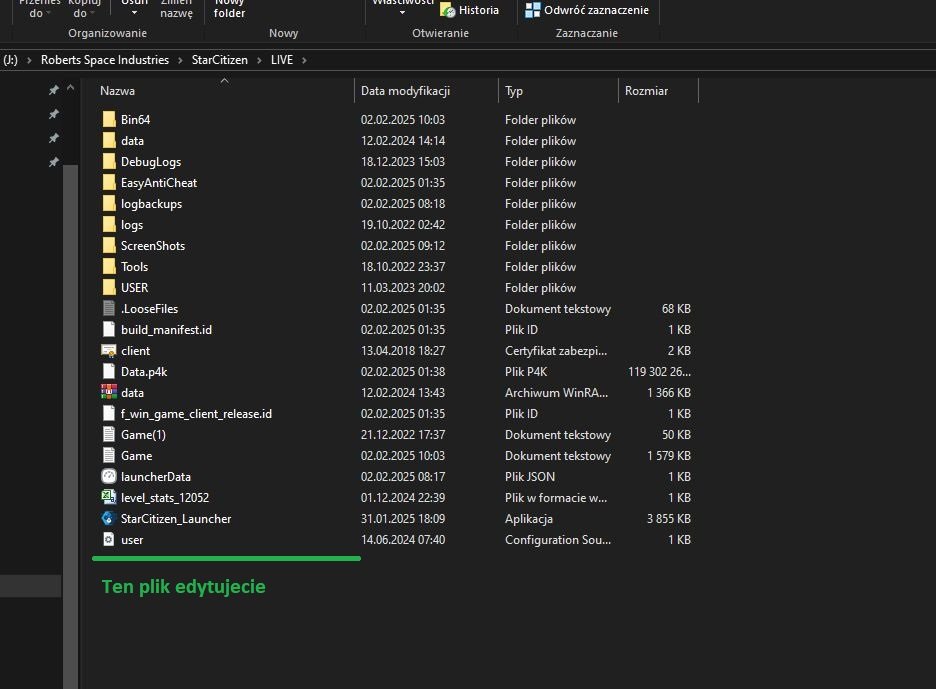Select the StarCitizen_Launcher file name
The width and height of the screenshot is (936, 689).
click(x=176, y=519)
